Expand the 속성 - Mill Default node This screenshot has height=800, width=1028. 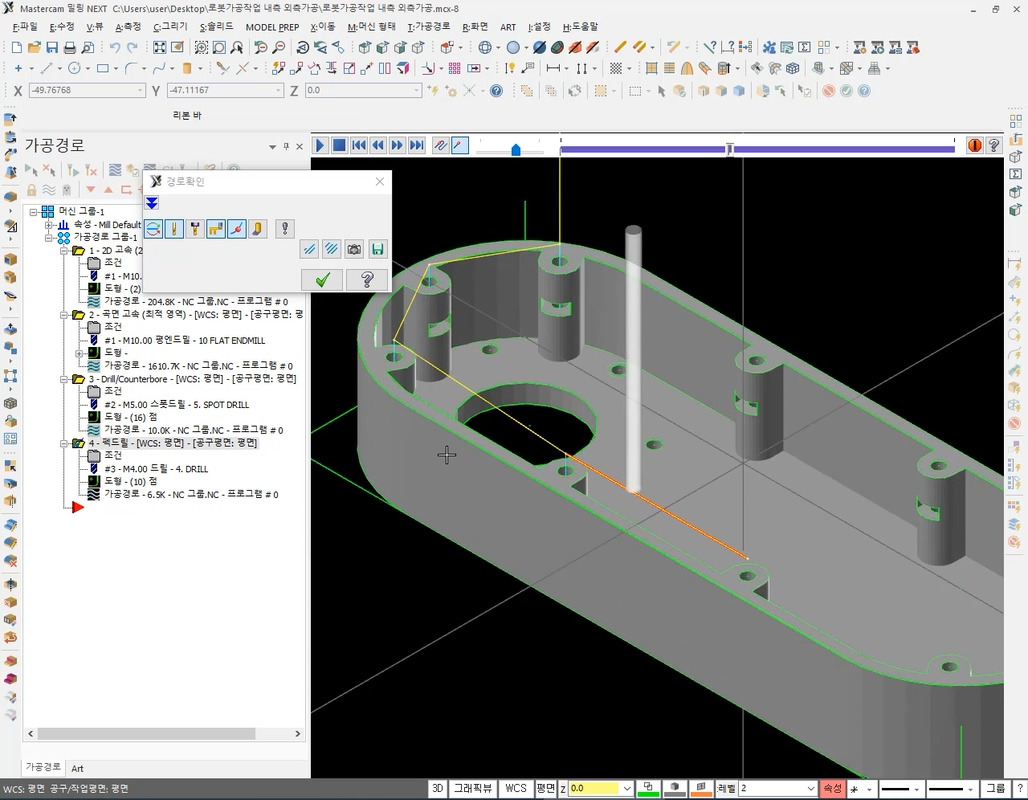pyautogui.click(x=49, y=225)
